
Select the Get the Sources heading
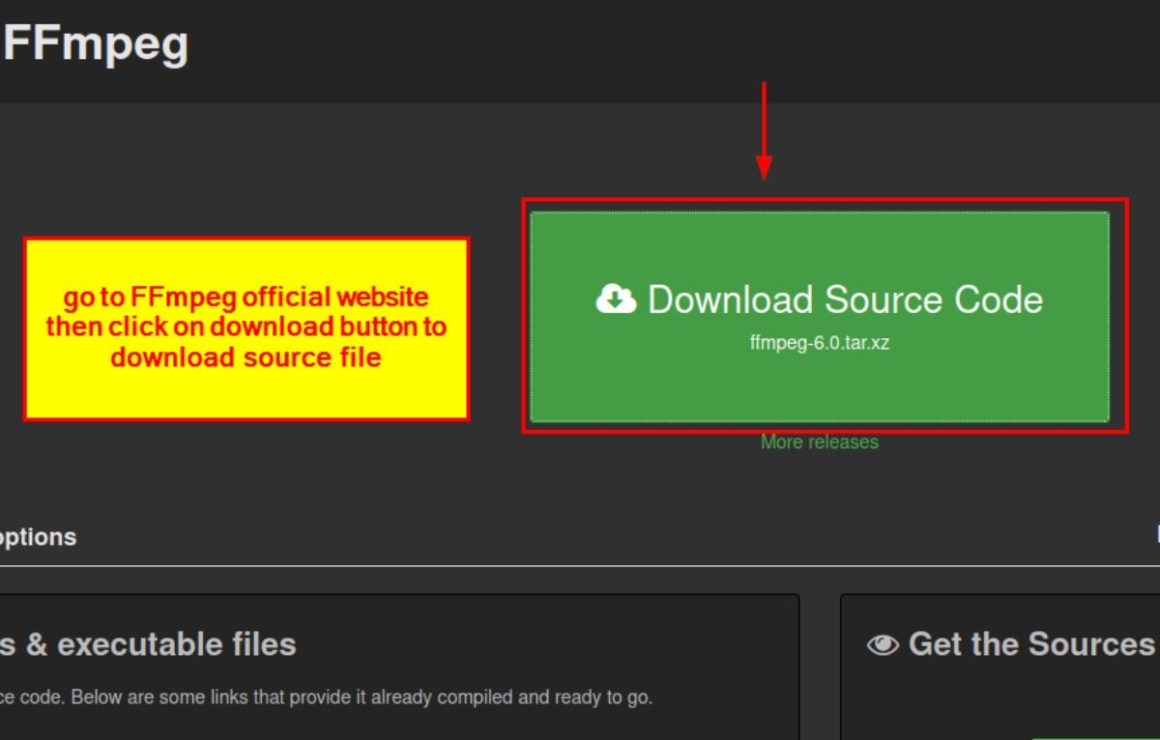[1030, 645]
